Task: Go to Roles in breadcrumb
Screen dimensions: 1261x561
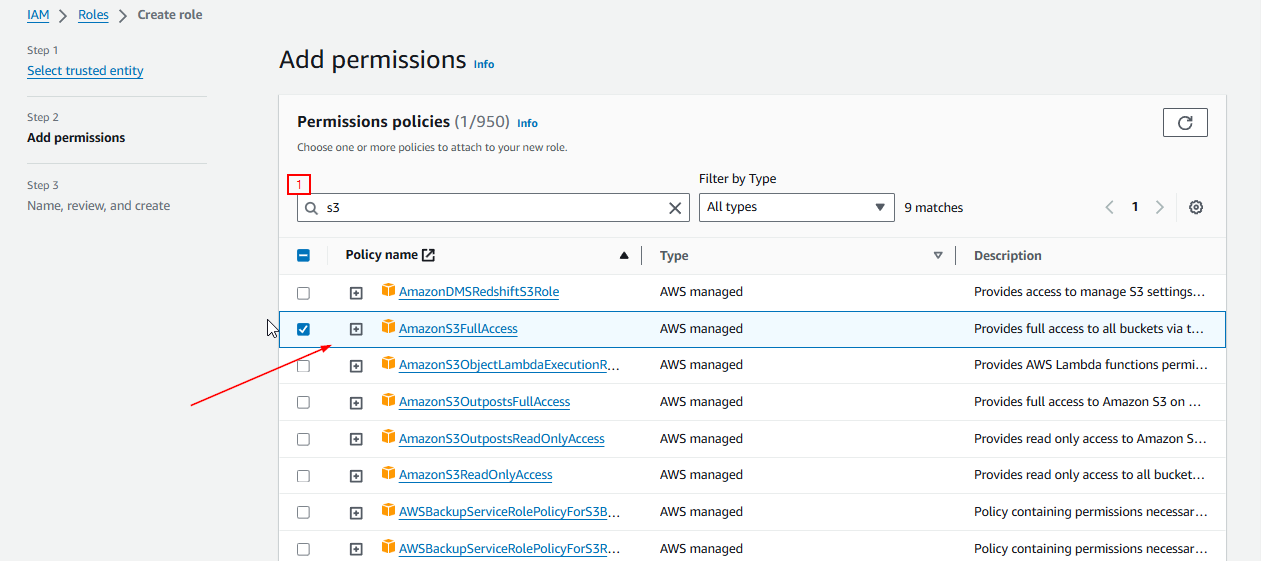Action: (x=93, y=15)
